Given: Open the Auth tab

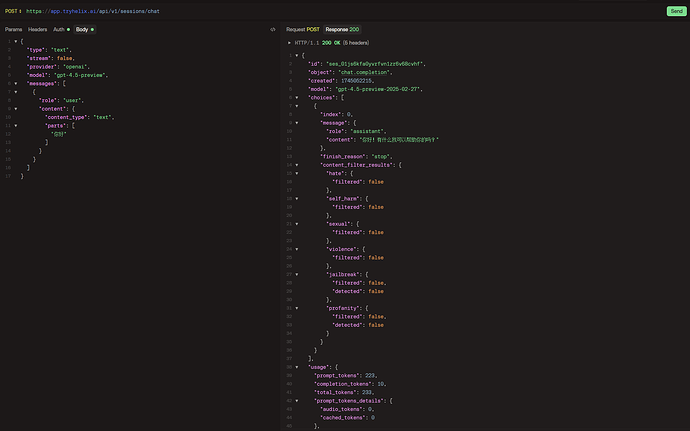Looking at the screenshot, I should click(61, 29).
